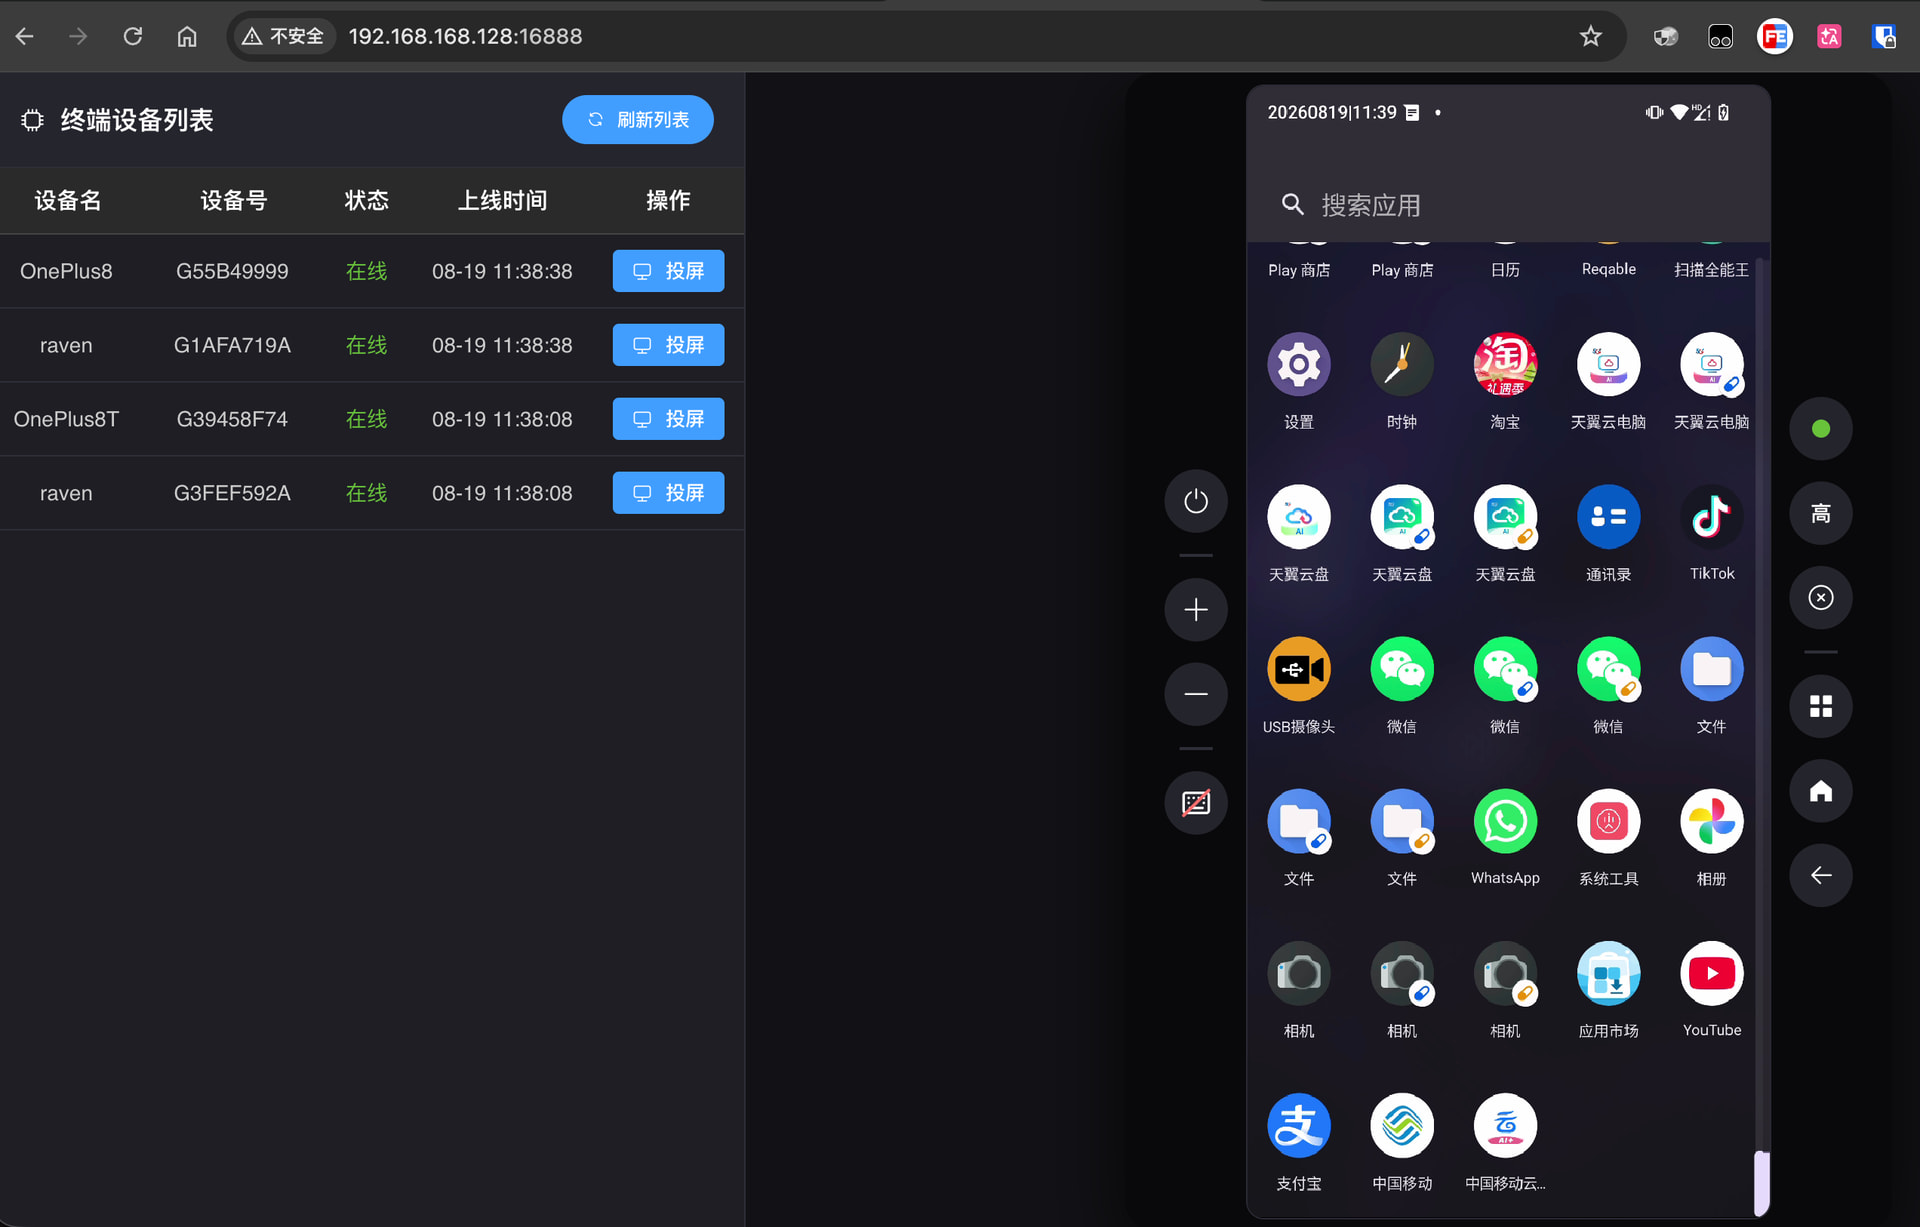
Task: Toggle the crossed-out keyboard input button
Action: pyautogui.click(x=1196, y=803)
